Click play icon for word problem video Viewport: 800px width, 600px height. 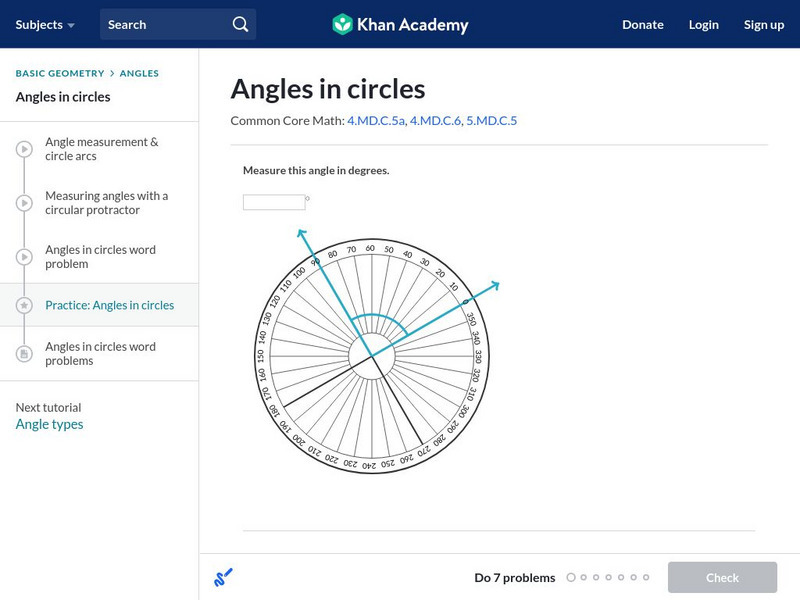click(24, 257)
